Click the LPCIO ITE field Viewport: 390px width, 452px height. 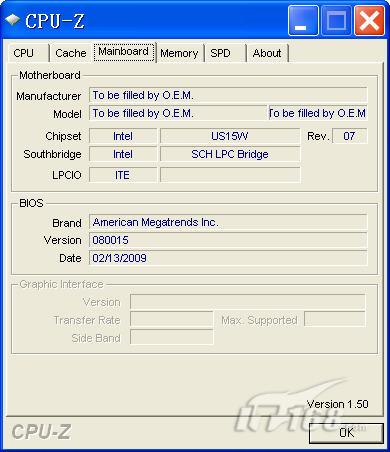pos(123,175)
